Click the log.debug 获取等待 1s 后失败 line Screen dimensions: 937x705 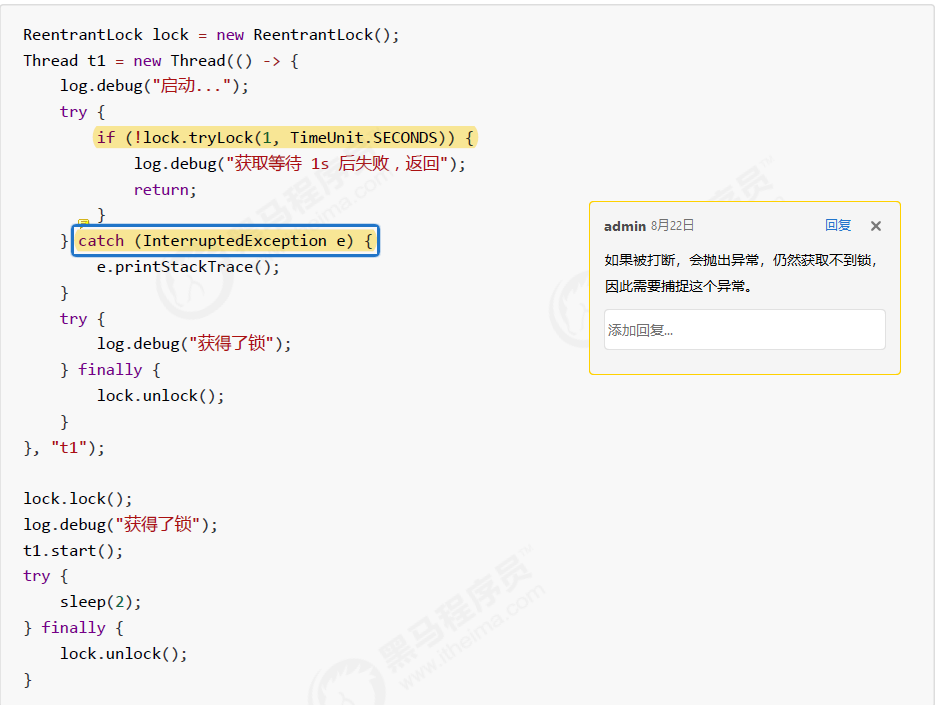pos(299,164)
